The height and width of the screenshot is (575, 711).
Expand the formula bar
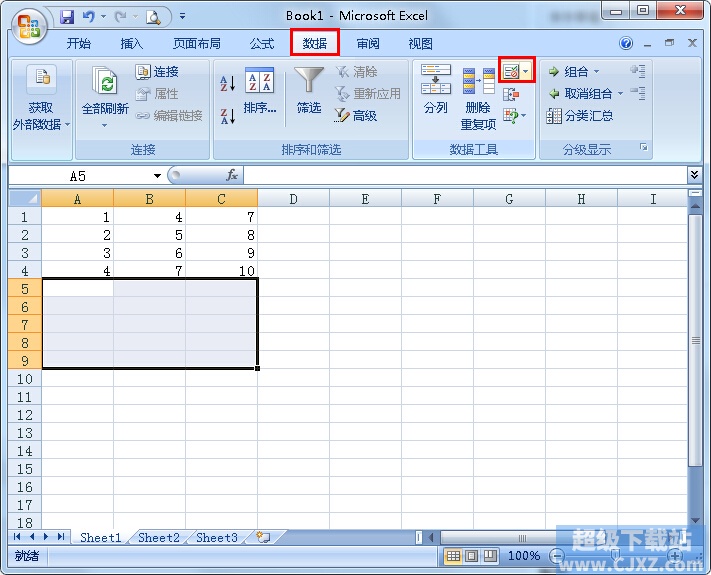coord(694,175)
